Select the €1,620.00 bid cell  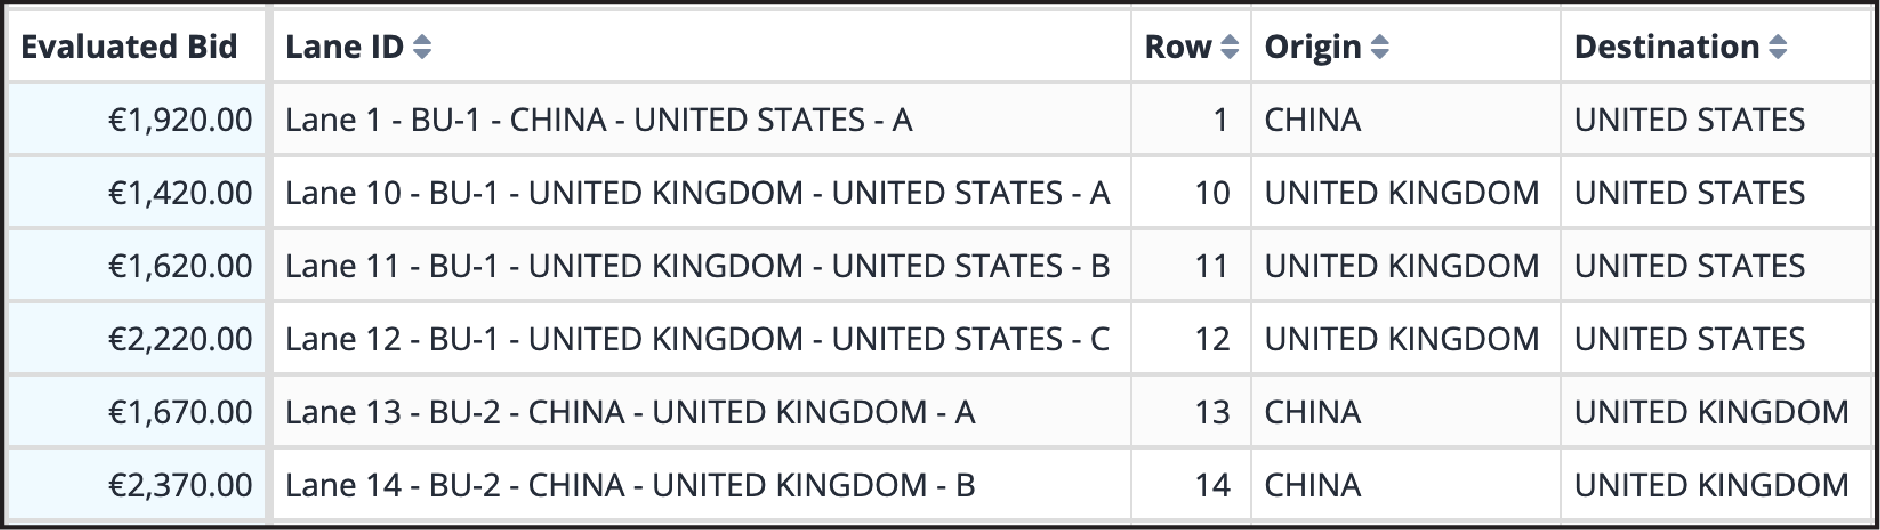[x=137, y=266]
